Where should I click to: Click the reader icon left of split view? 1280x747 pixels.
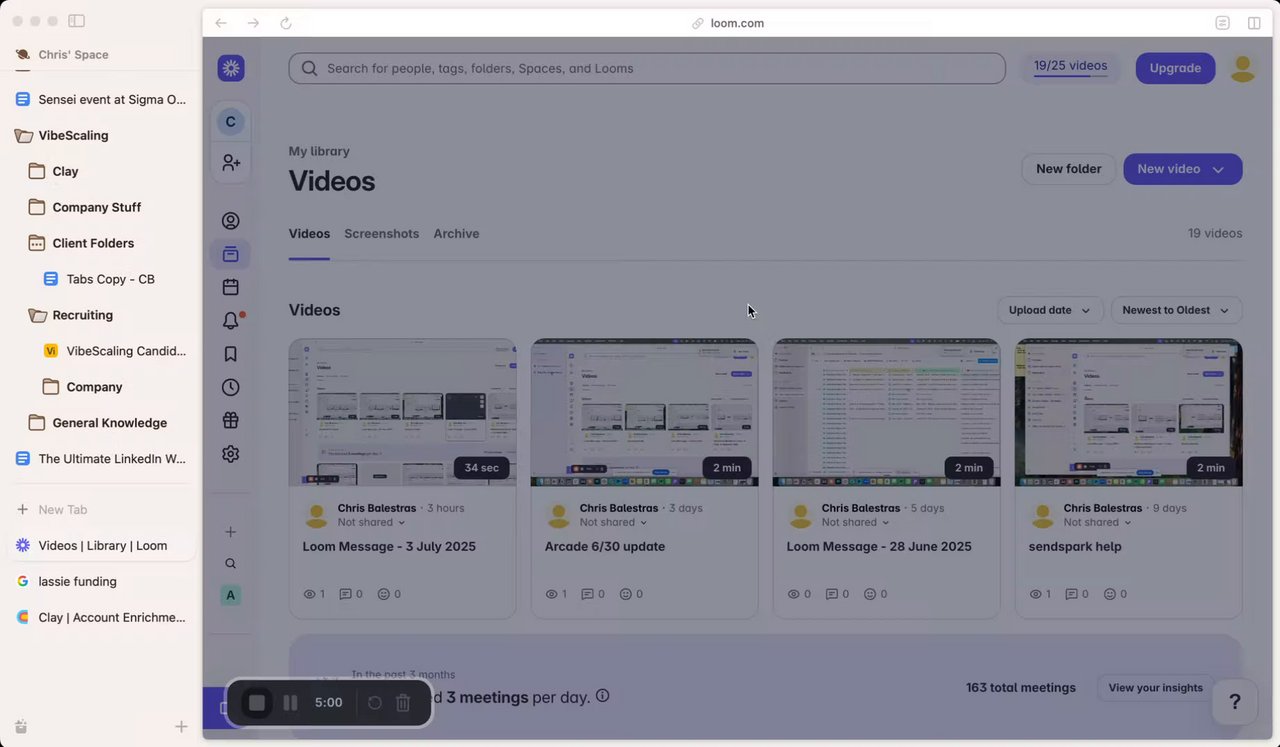pos(1222,23)
